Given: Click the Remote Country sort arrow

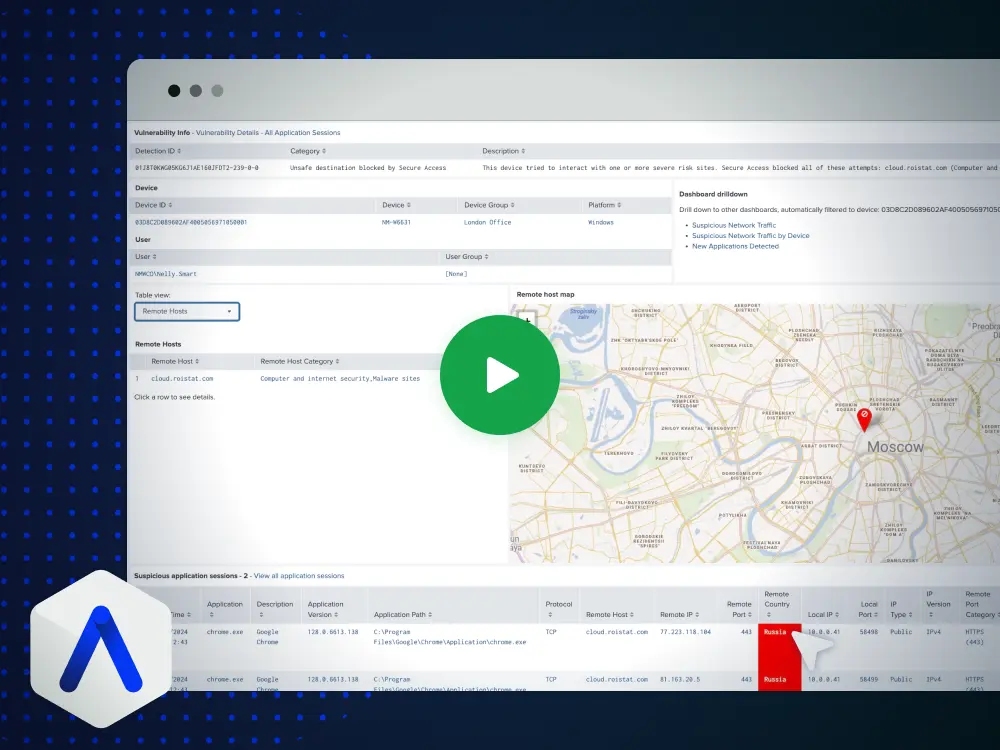Looking at the screenshot, I should [768, 615].
